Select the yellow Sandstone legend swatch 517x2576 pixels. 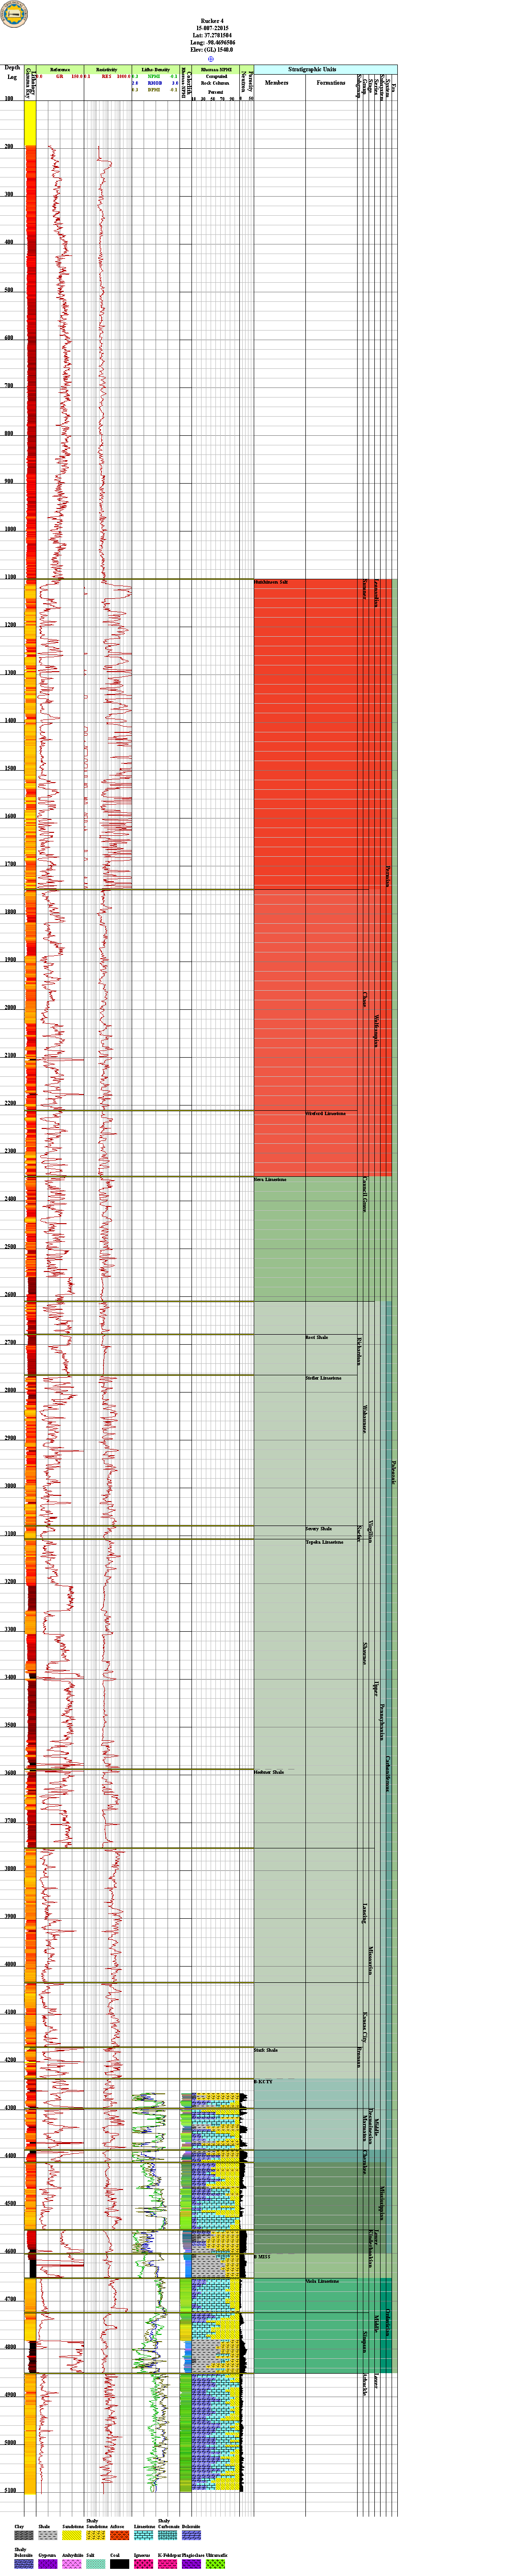(x=72, y=2535)
